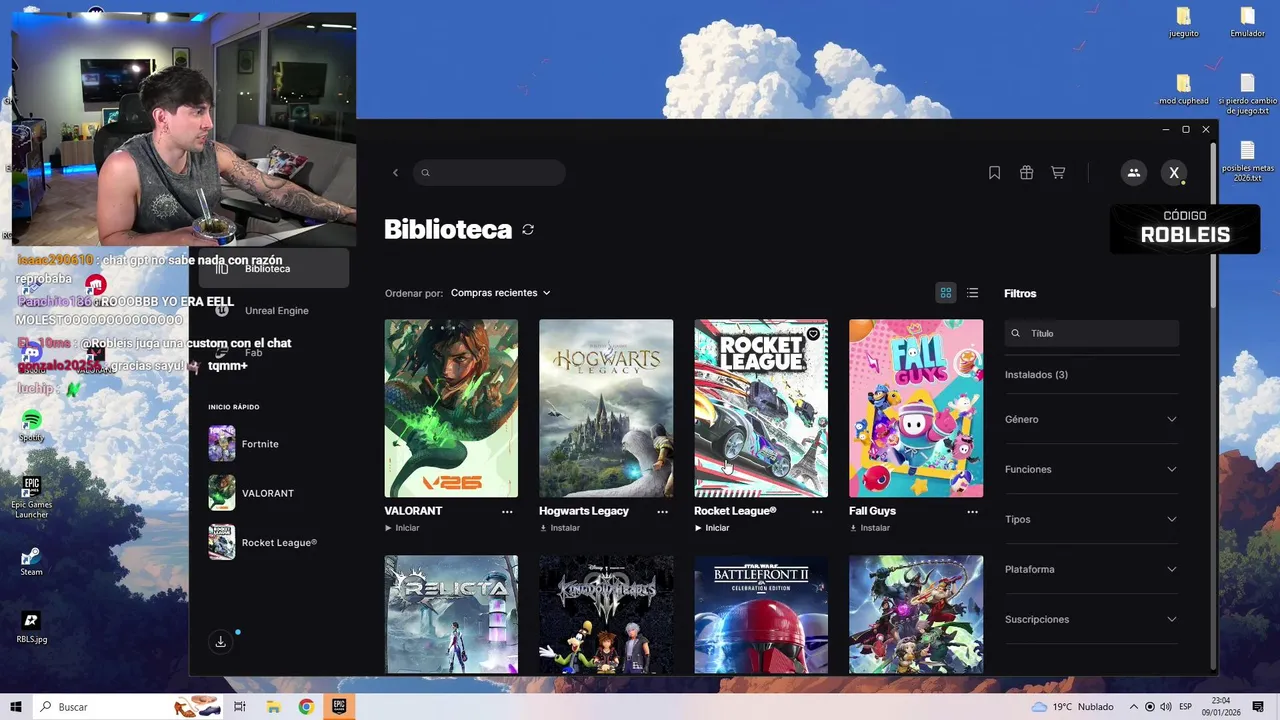Open the Windows Start menu
Screen dimensions: 1280x720
point(16,707)
